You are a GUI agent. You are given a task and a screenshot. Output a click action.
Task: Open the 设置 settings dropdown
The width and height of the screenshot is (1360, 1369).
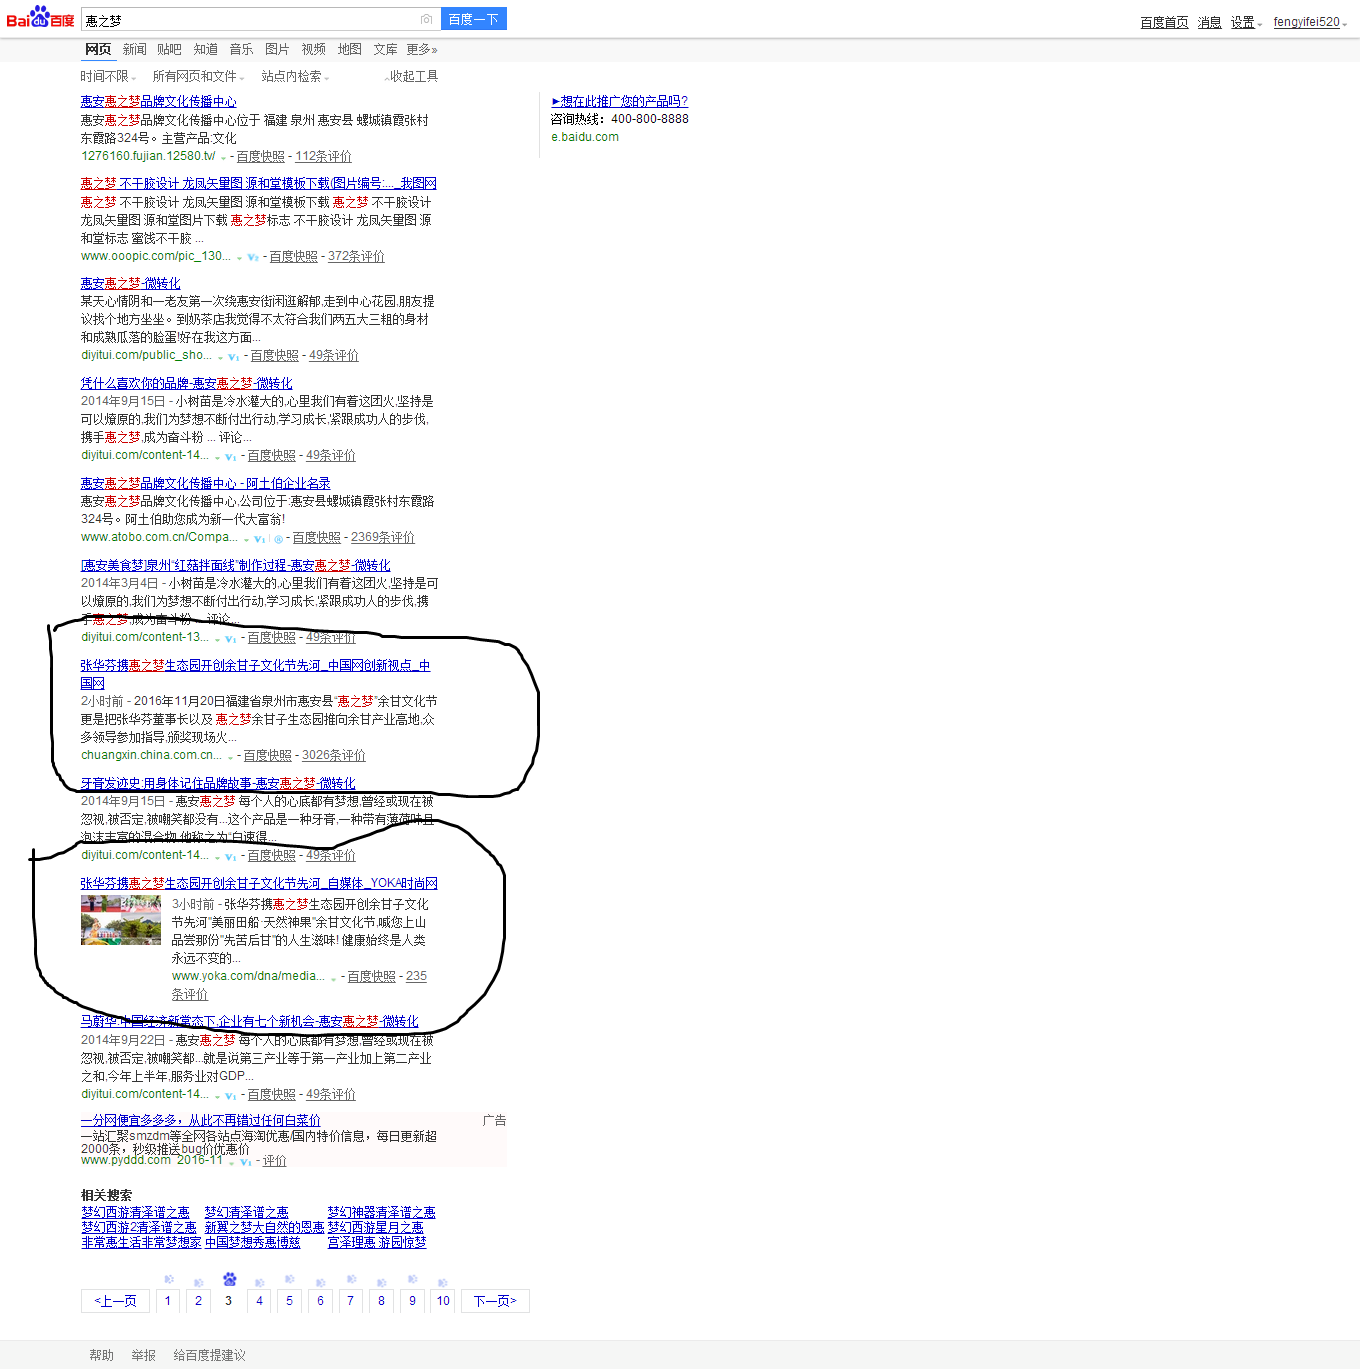point(1246,22)
